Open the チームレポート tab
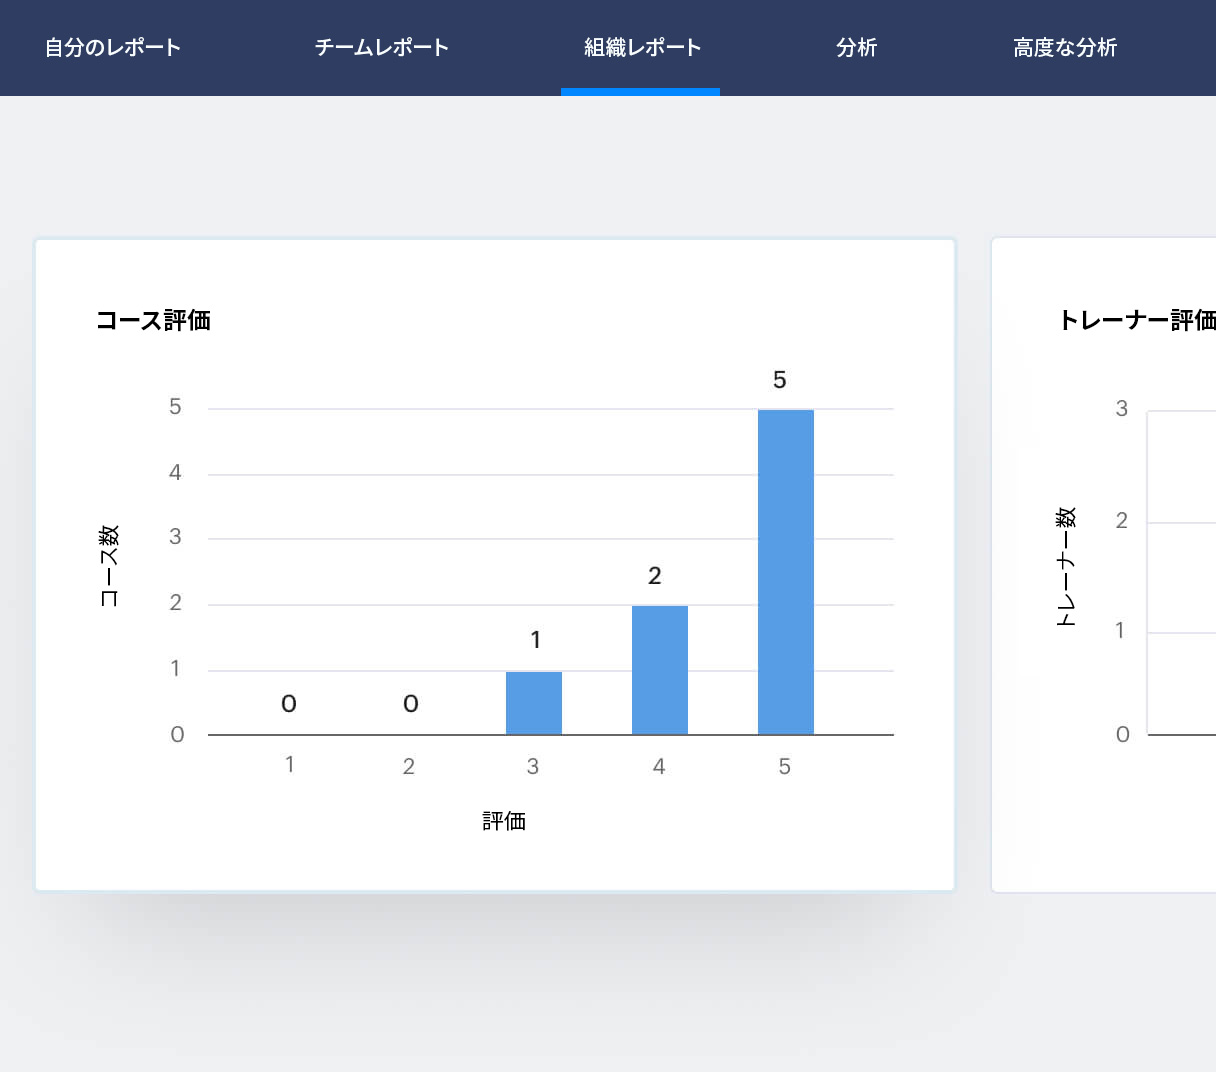The height and width of the screenshot is (1072, 1216). coord(381,47)
